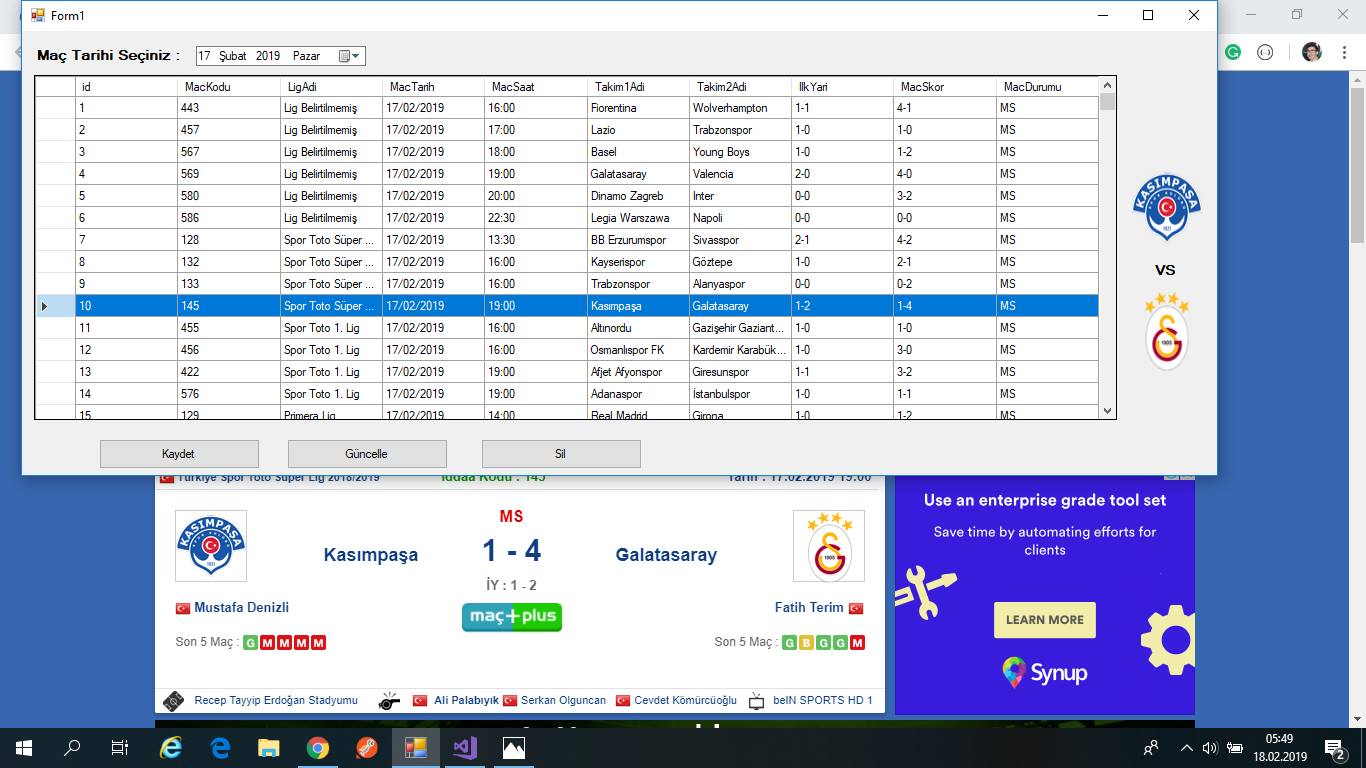This screenshot has width=1366, height=768.
Task: Open volume control in system tray
Action: [x=1209, y=747]
